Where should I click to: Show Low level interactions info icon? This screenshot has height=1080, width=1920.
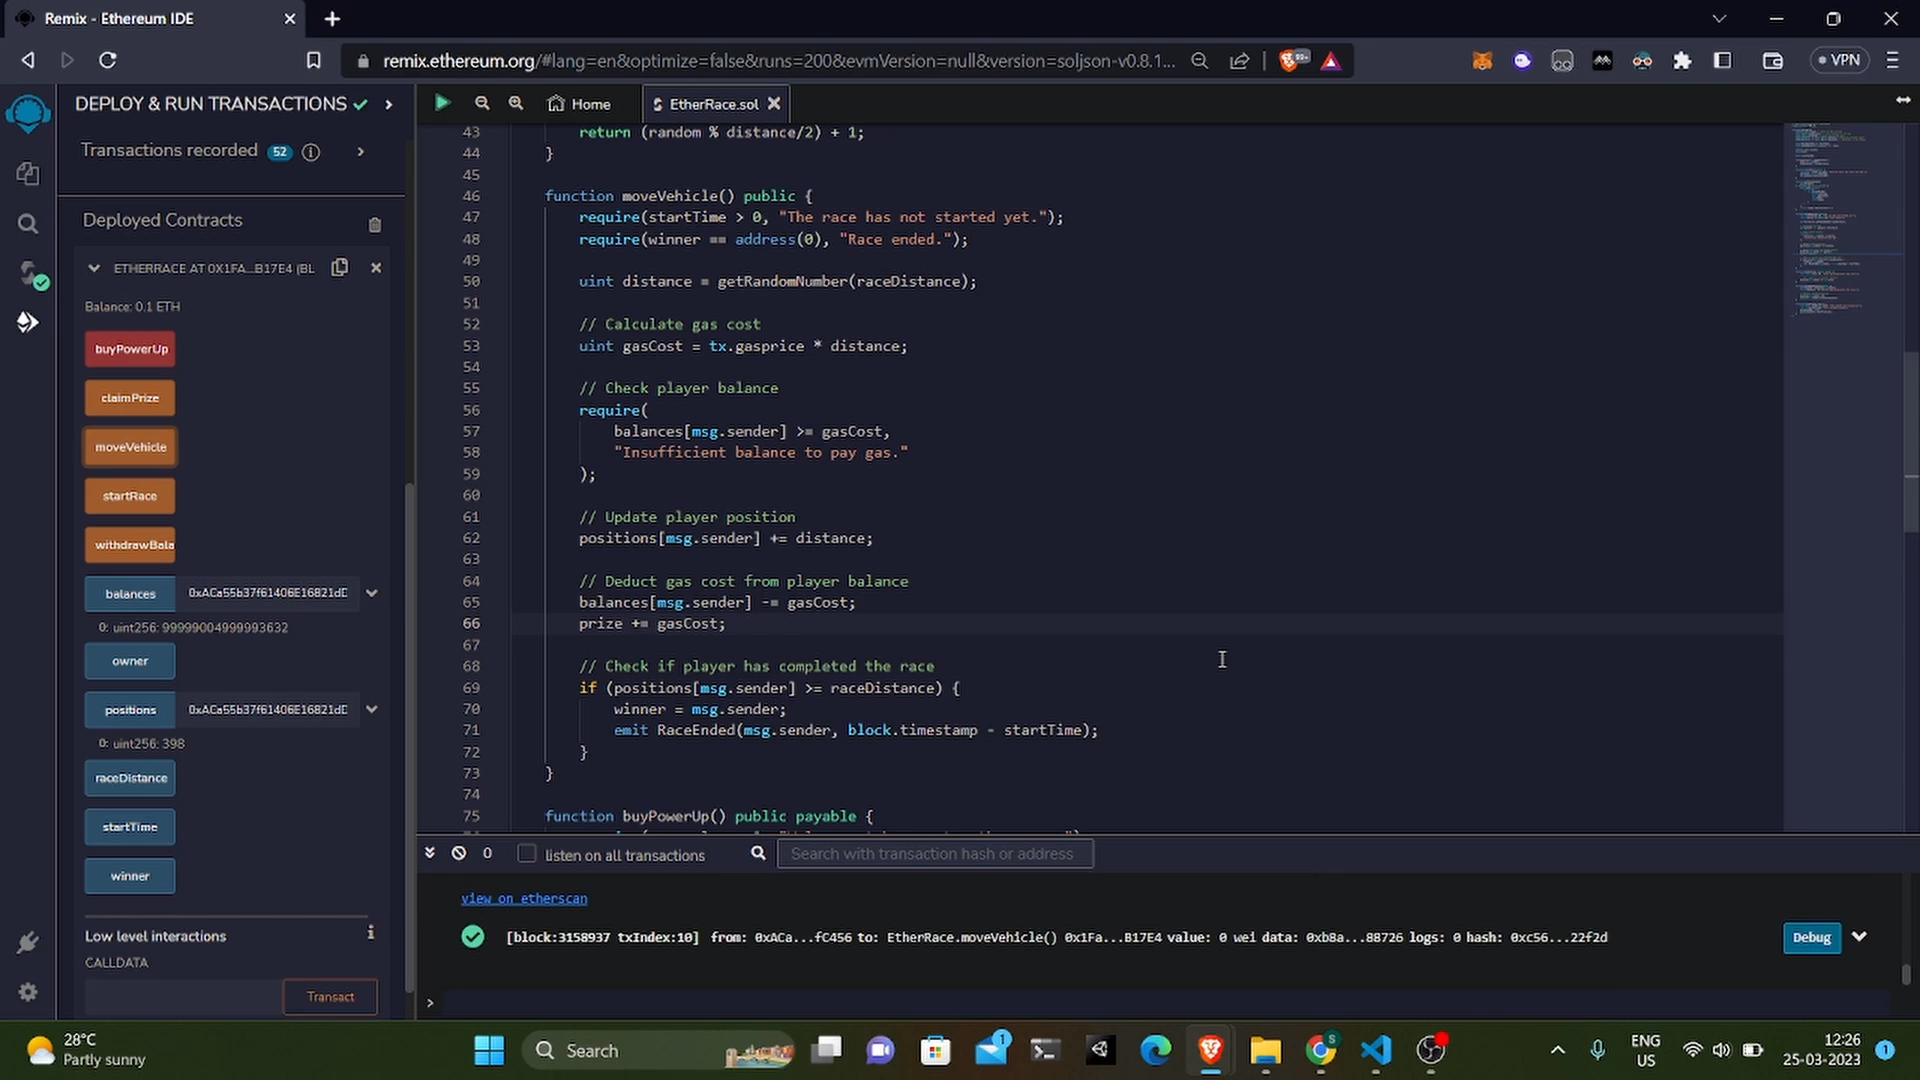[x=371, y=932]
